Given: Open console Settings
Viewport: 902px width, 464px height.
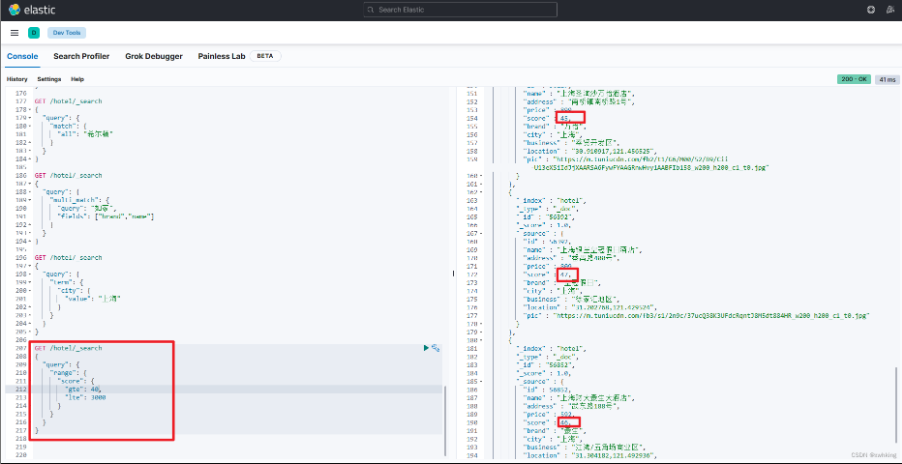Looking at the screenshot, I should [x=49, y=79].
